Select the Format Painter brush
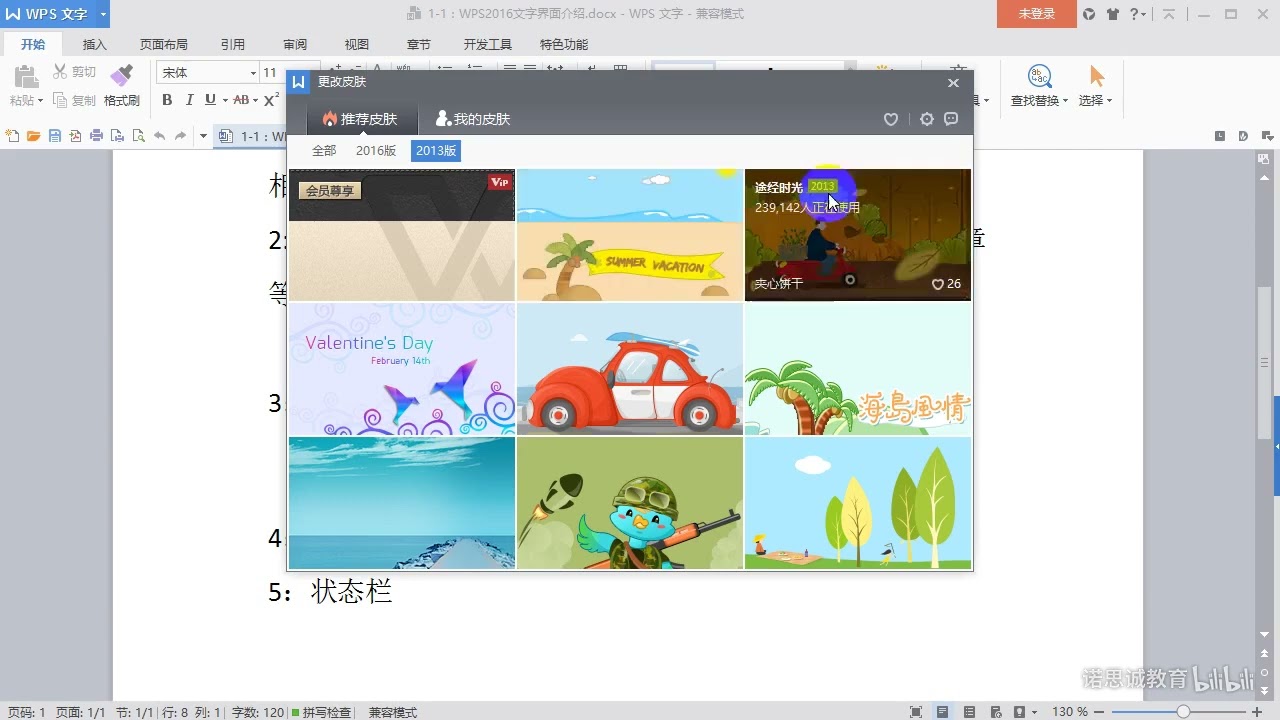1280x720 pixels. tap(121, 76)
